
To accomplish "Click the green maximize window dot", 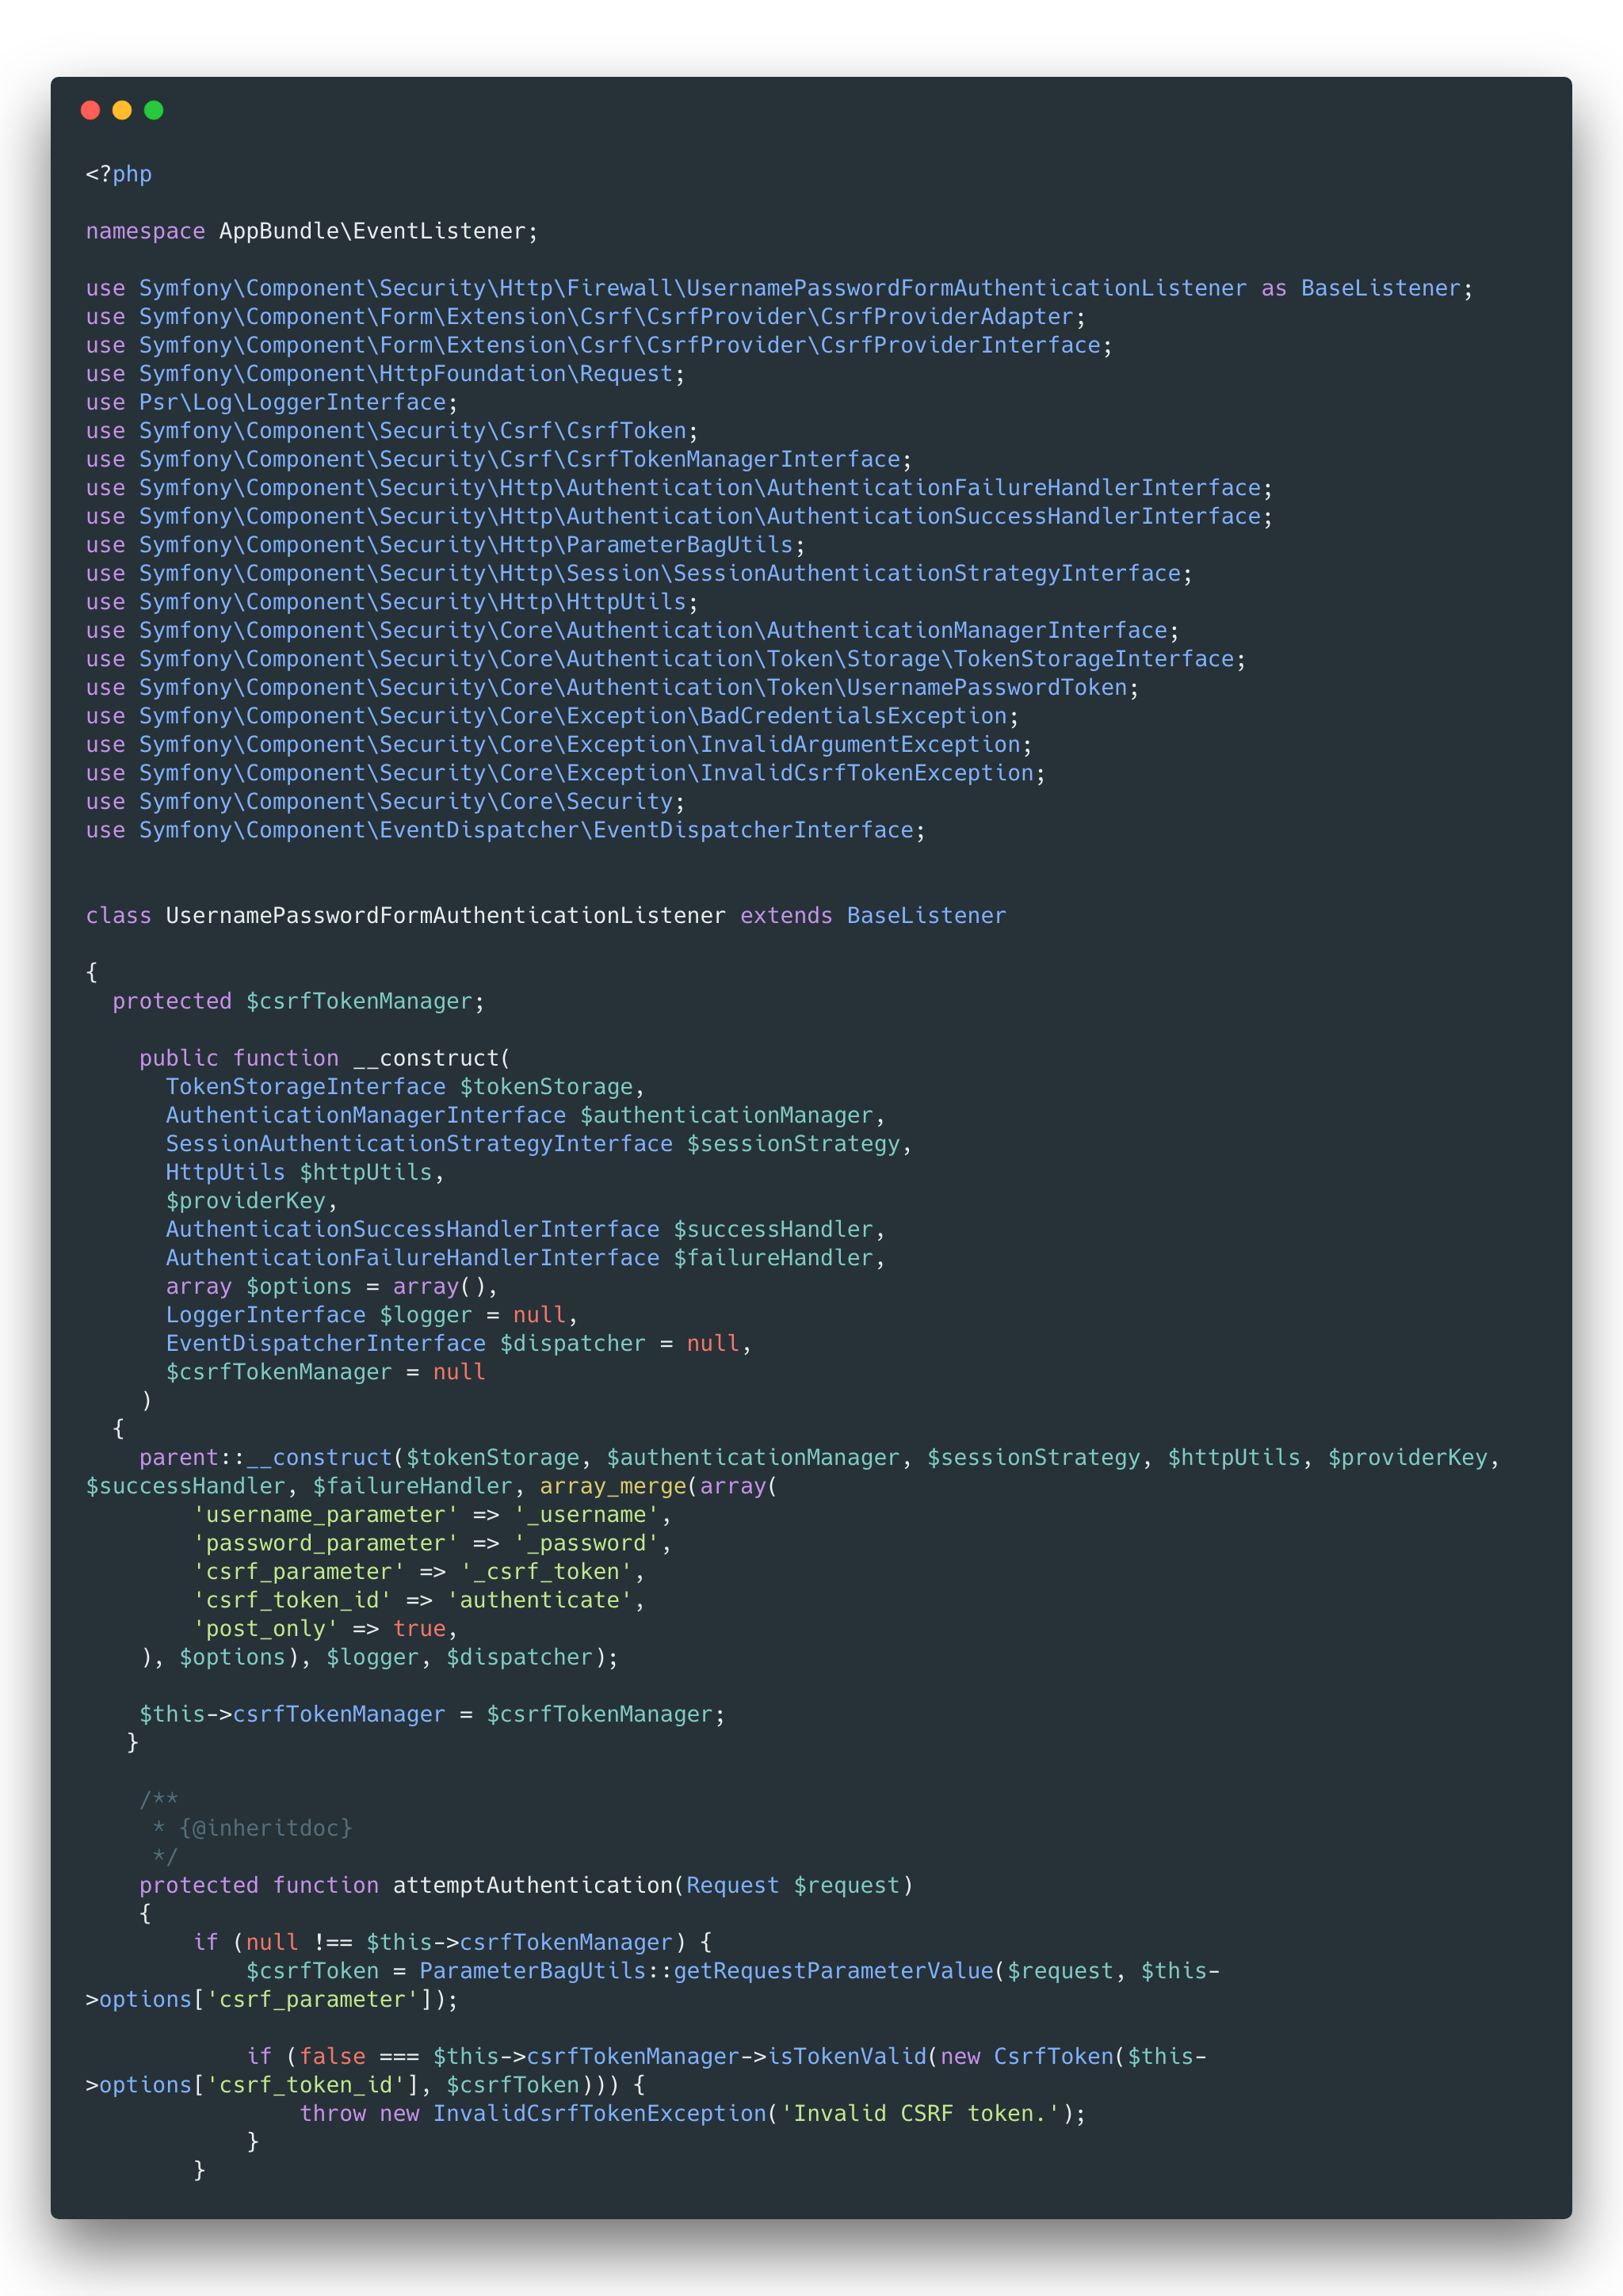I will coord(154,110).
